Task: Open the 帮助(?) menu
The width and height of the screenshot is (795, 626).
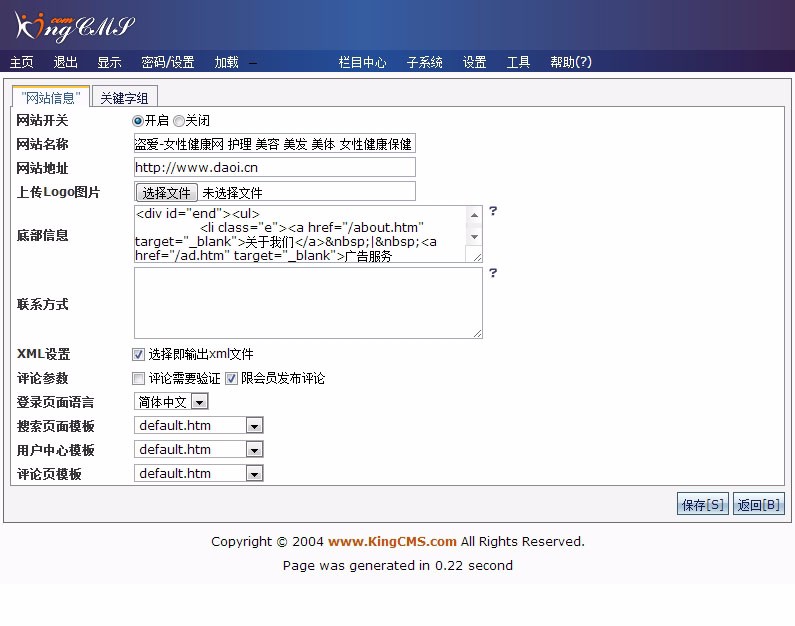Action: pyautogui.click(x=571, y=62)
